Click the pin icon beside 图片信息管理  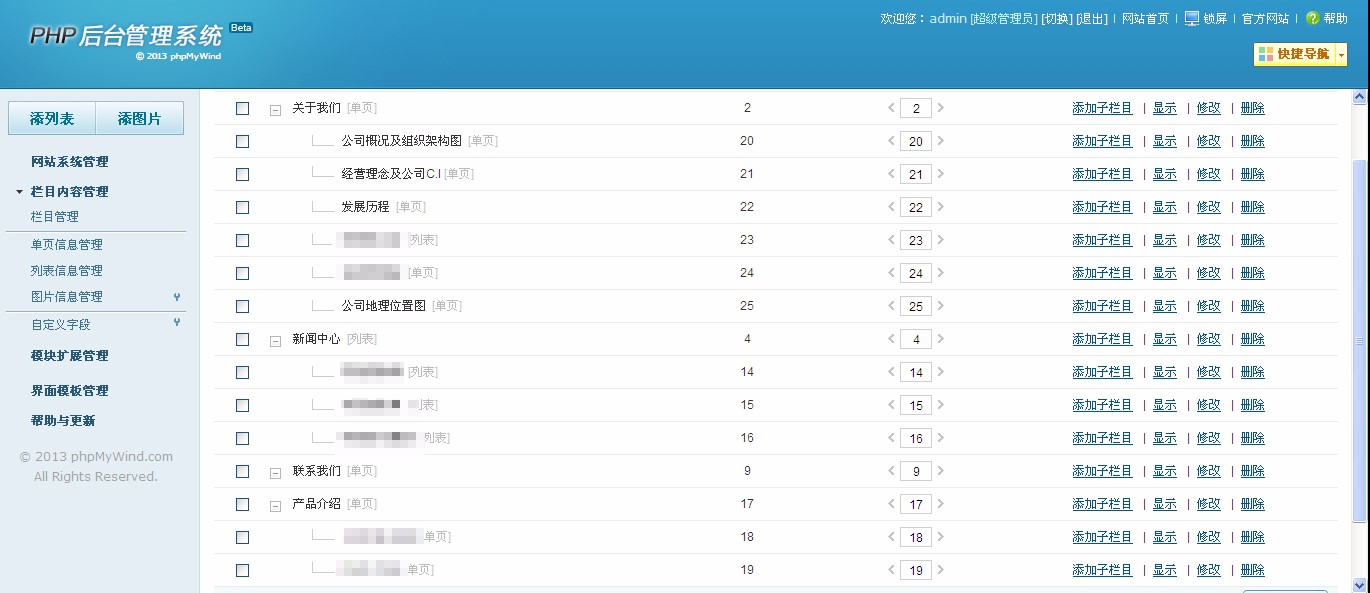tap(176, 296)
